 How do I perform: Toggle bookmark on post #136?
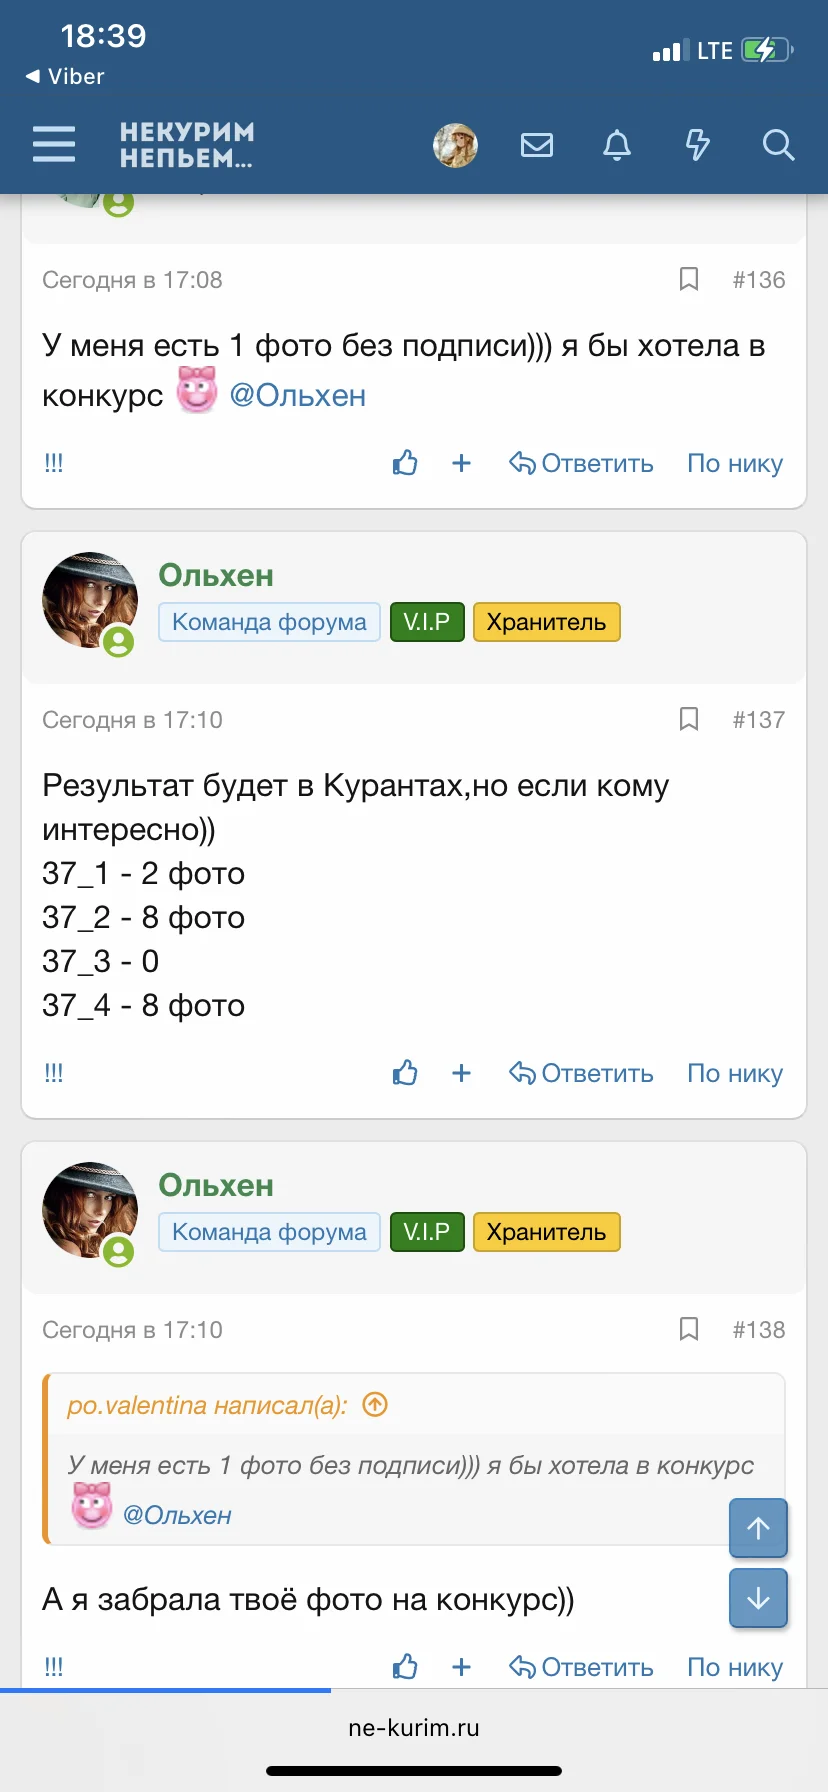pos(688,280)
